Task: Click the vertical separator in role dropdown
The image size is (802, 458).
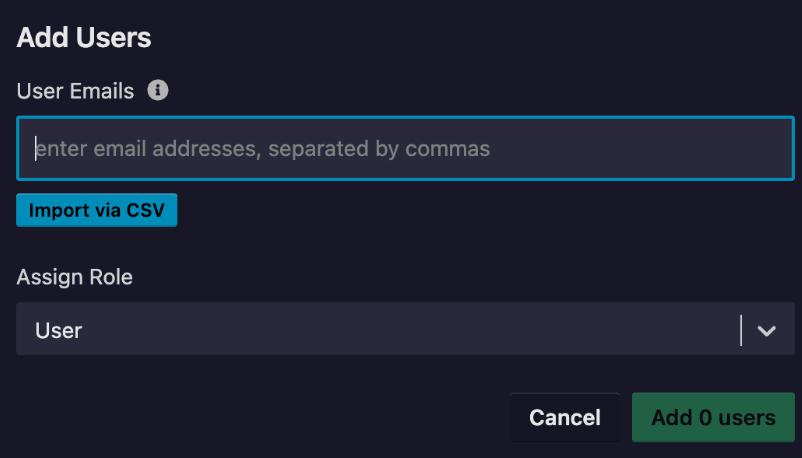Action: 741,330
